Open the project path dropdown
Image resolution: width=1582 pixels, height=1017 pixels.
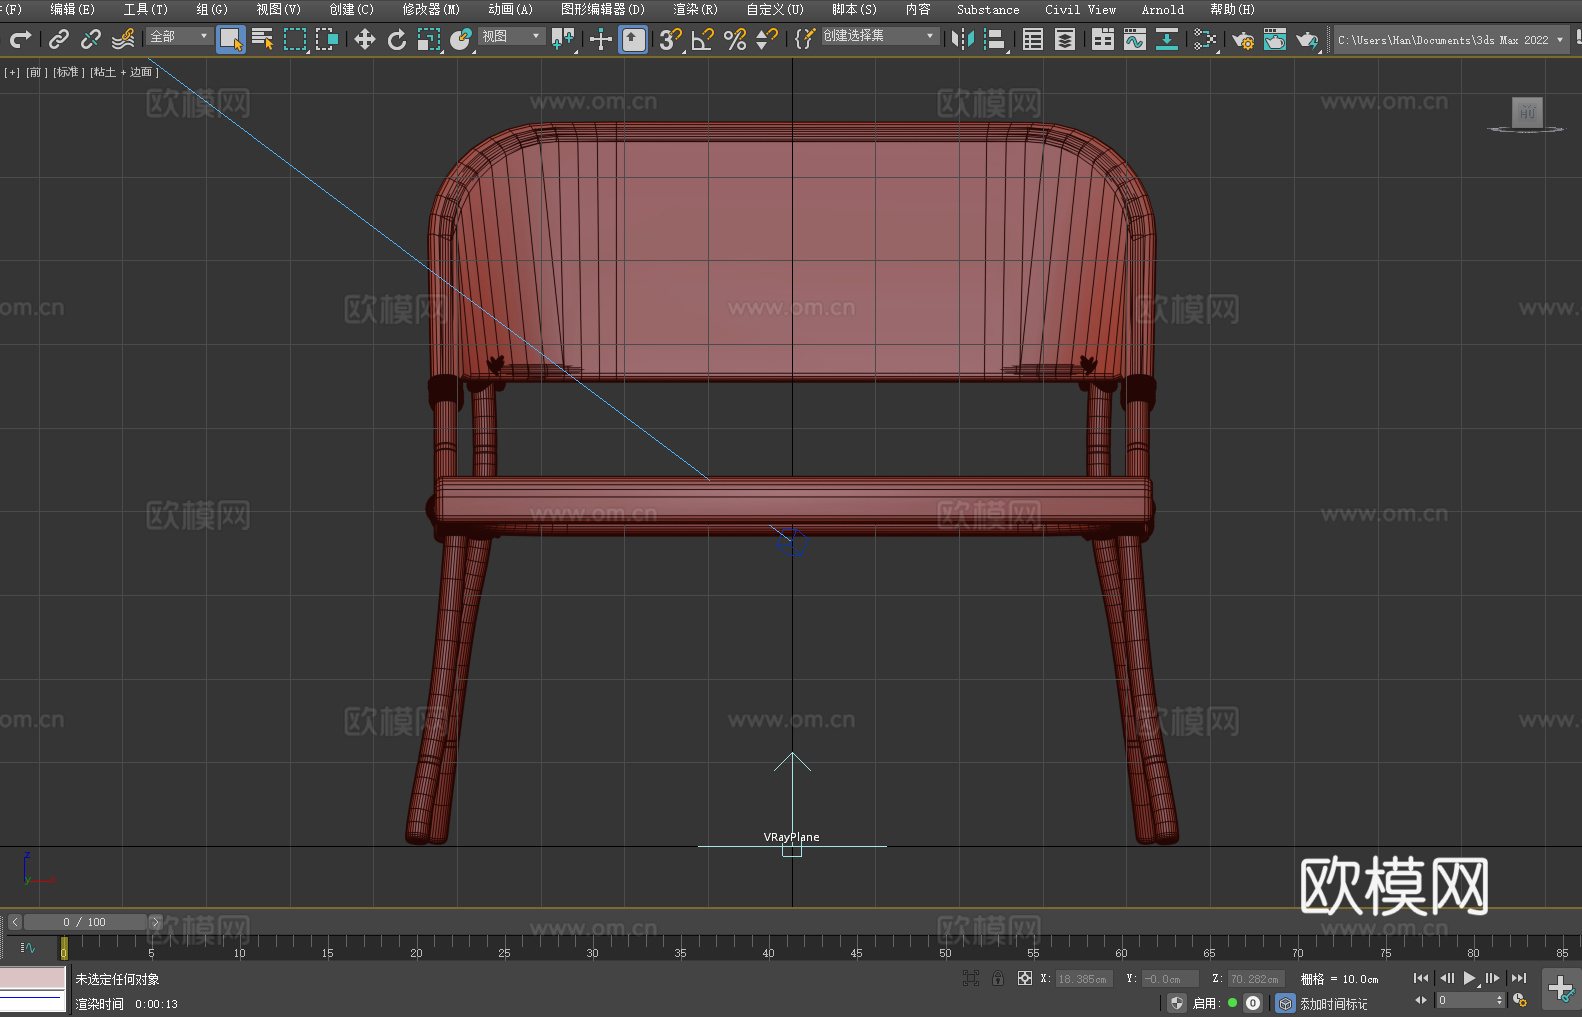(1450, 40)
